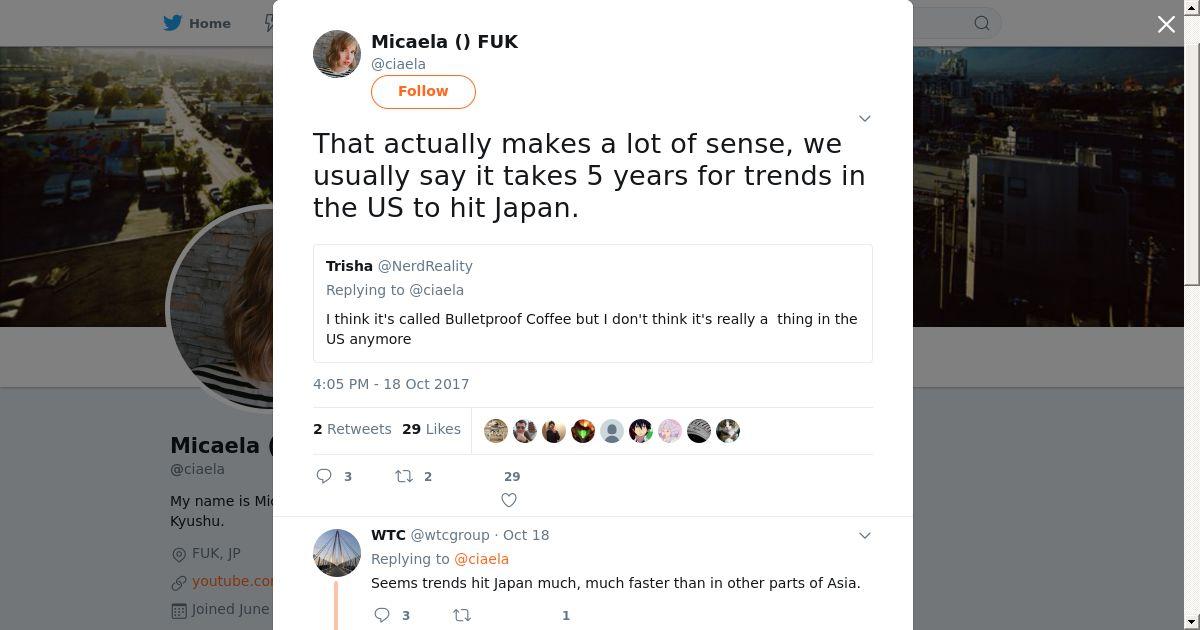View the 29 Likes list

coord(431,429)
